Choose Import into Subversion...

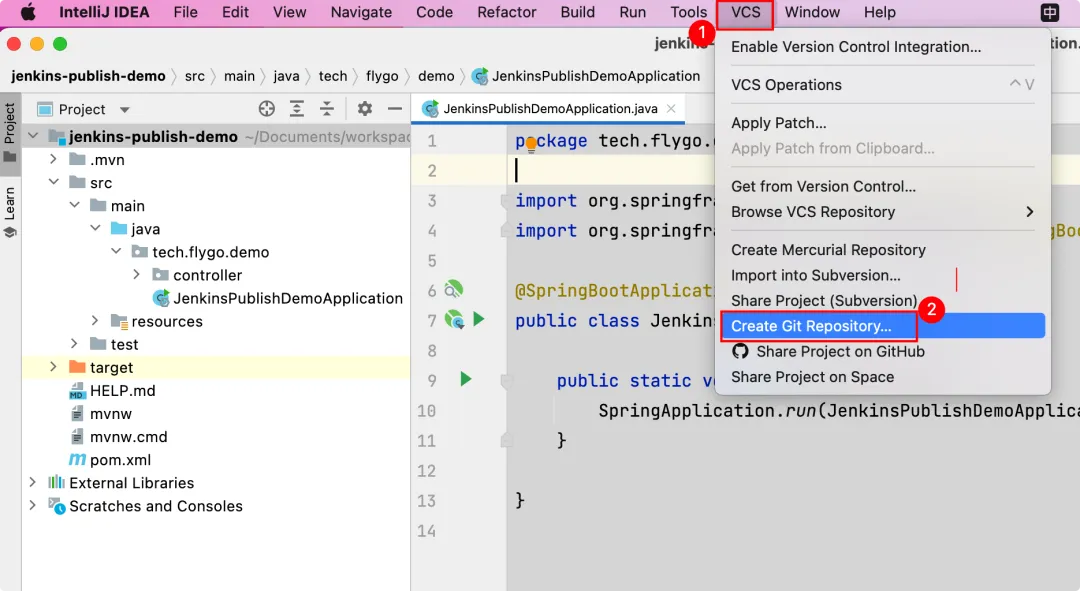click(882, 275)
